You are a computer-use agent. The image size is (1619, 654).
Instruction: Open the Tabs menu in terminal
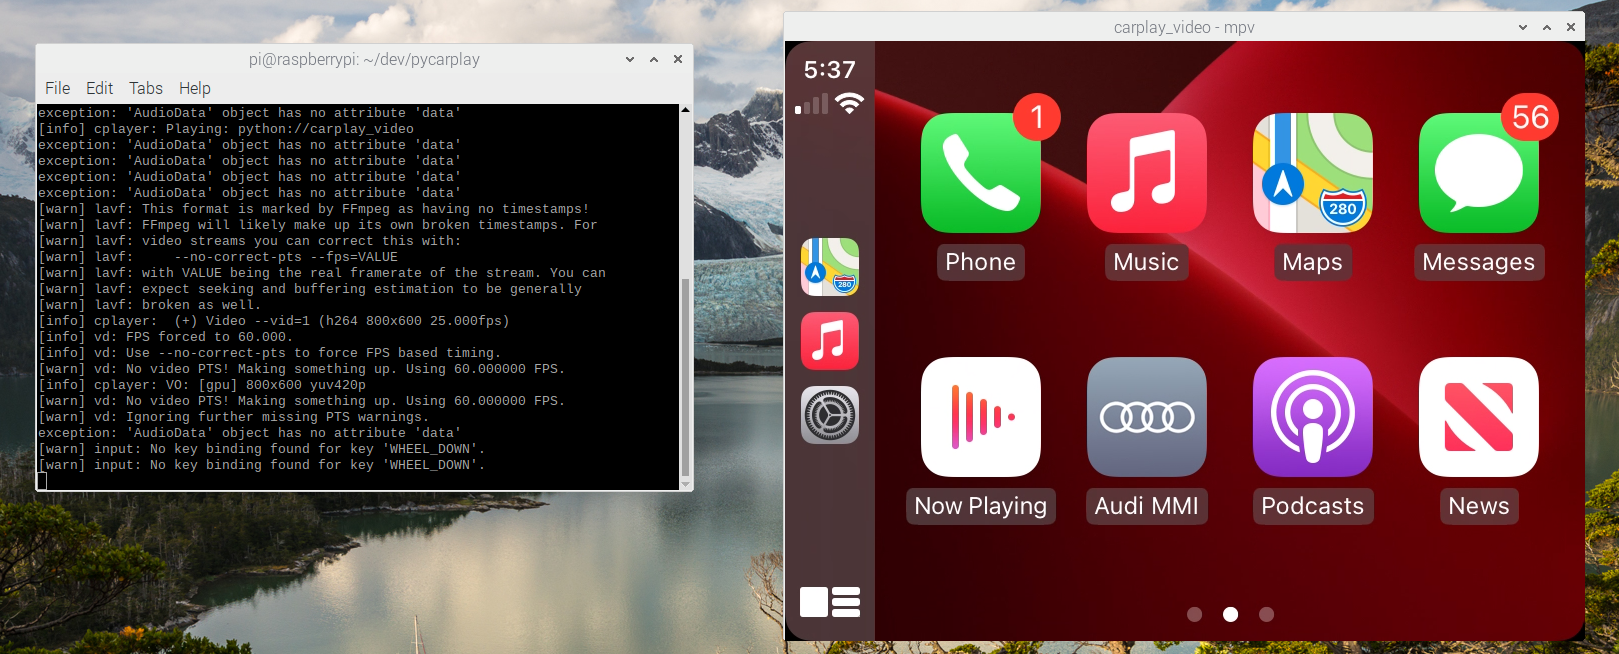pos(146,88)
